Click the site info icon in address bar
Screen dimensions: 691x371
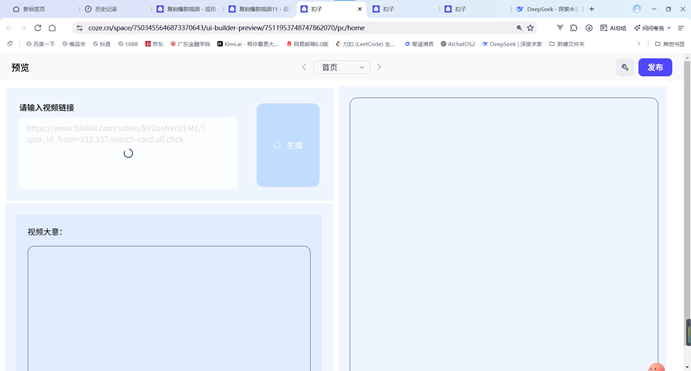(x=79, y=28)
